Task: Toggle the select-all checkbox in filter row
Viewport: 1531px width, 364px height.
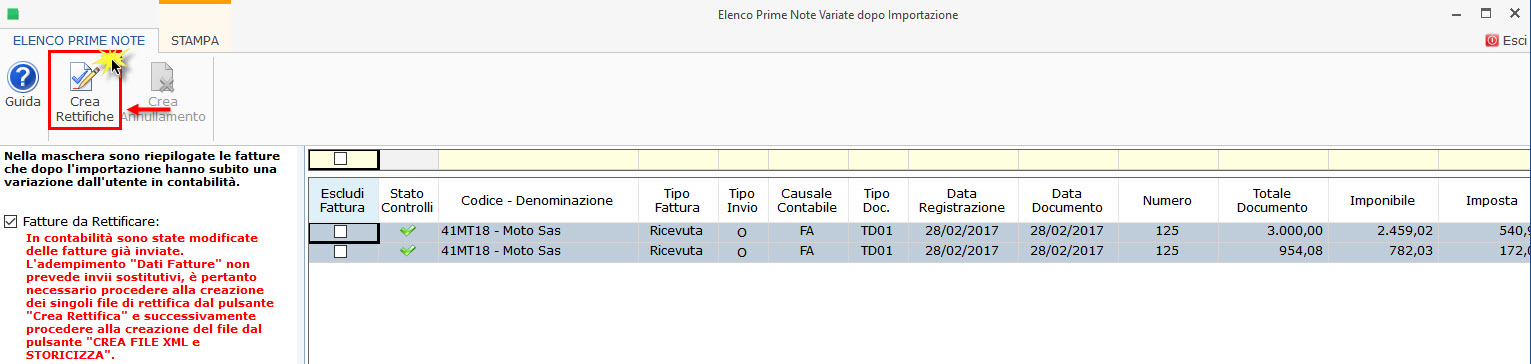Action: (341, 159)
